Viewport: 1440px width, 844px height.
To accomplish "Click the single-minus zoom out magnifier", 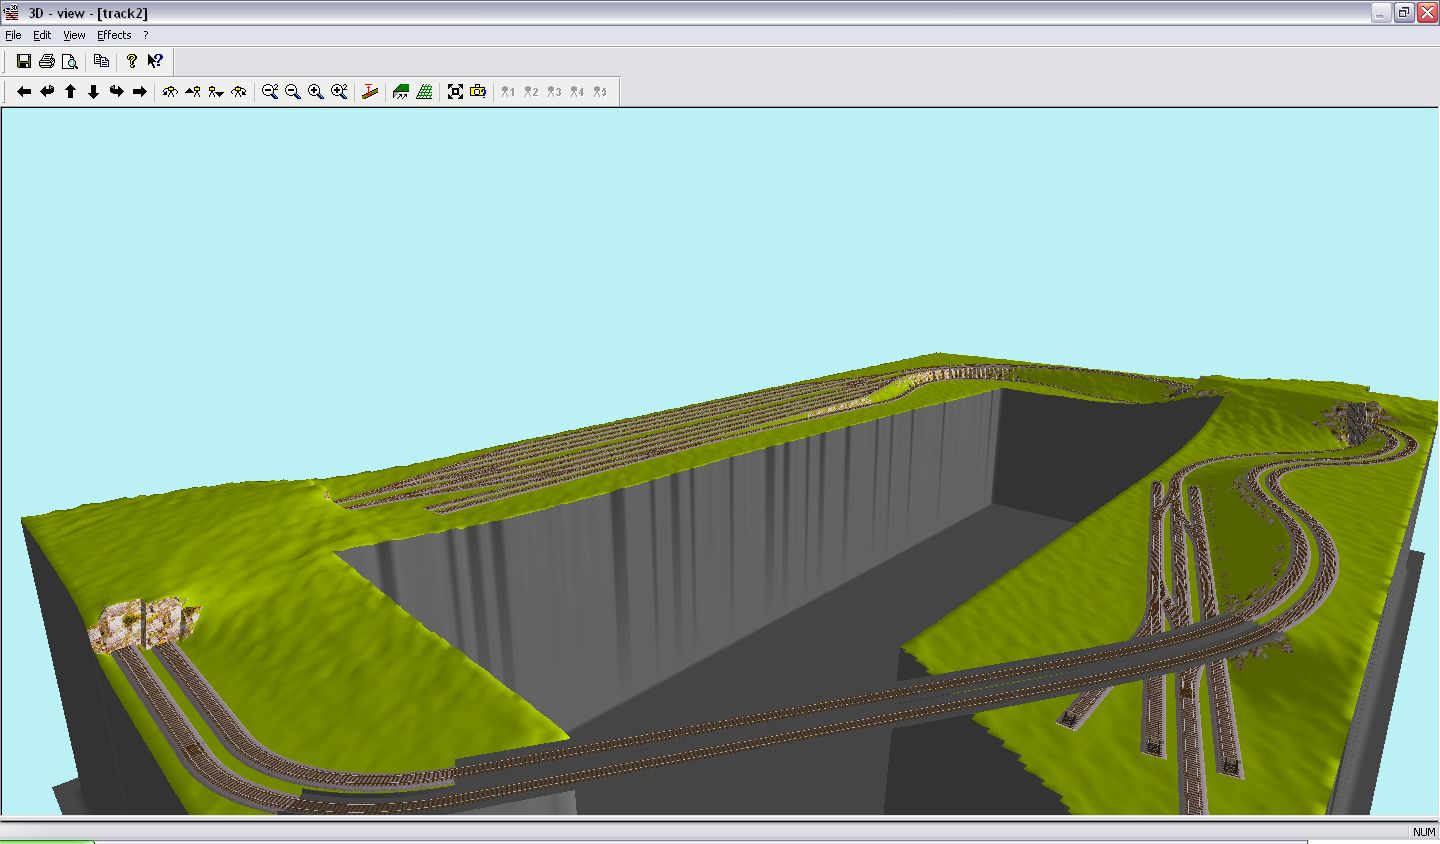I will click(293, 92).
